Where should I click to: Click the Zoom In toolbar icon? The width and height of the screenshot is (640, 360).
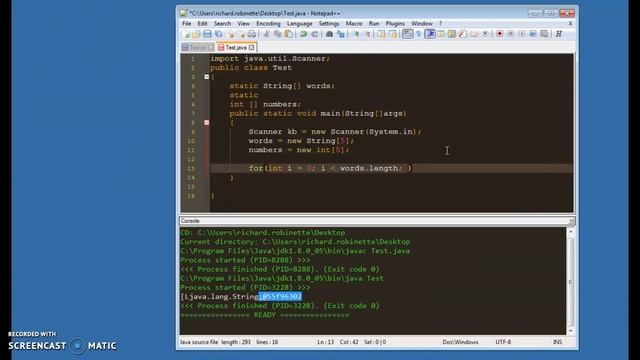point(356,34)
